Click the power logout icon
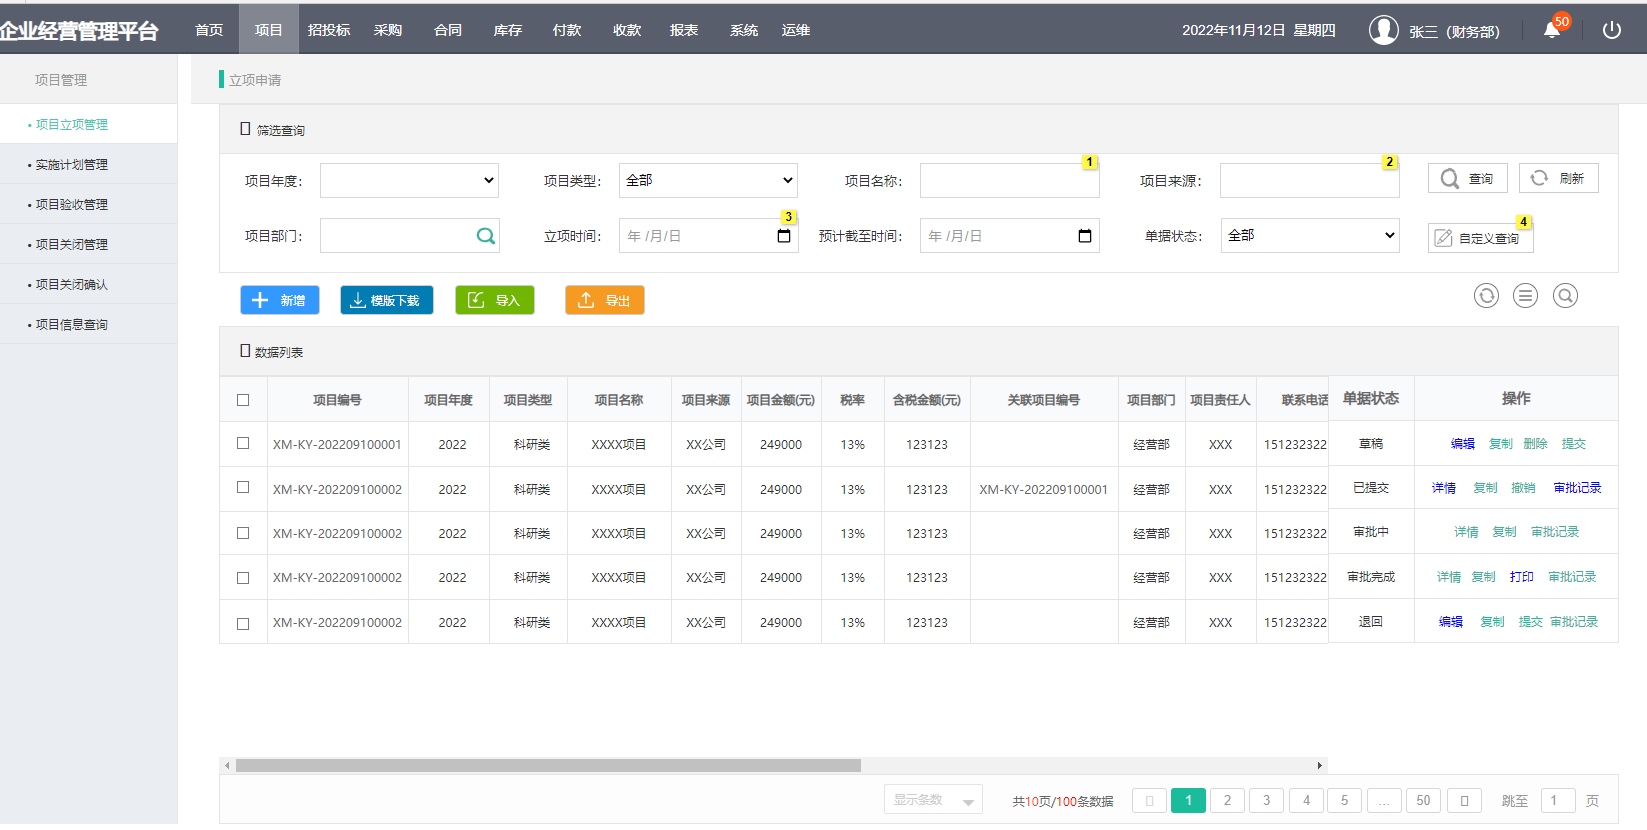This screenshot has height=830, width=1647. (x=1612, y=30)
